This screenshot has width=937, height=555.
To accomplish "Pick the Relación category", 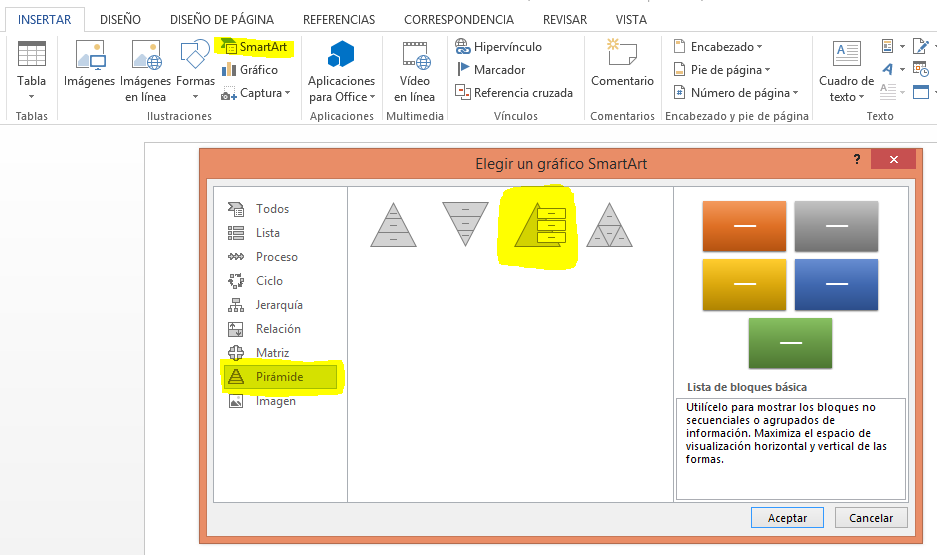I will 280,329.
